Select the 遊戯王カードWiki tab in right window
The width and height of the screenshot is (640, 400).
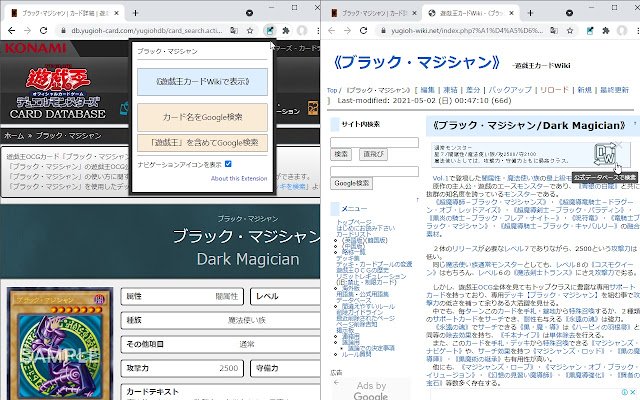click(x=469, y=13)
